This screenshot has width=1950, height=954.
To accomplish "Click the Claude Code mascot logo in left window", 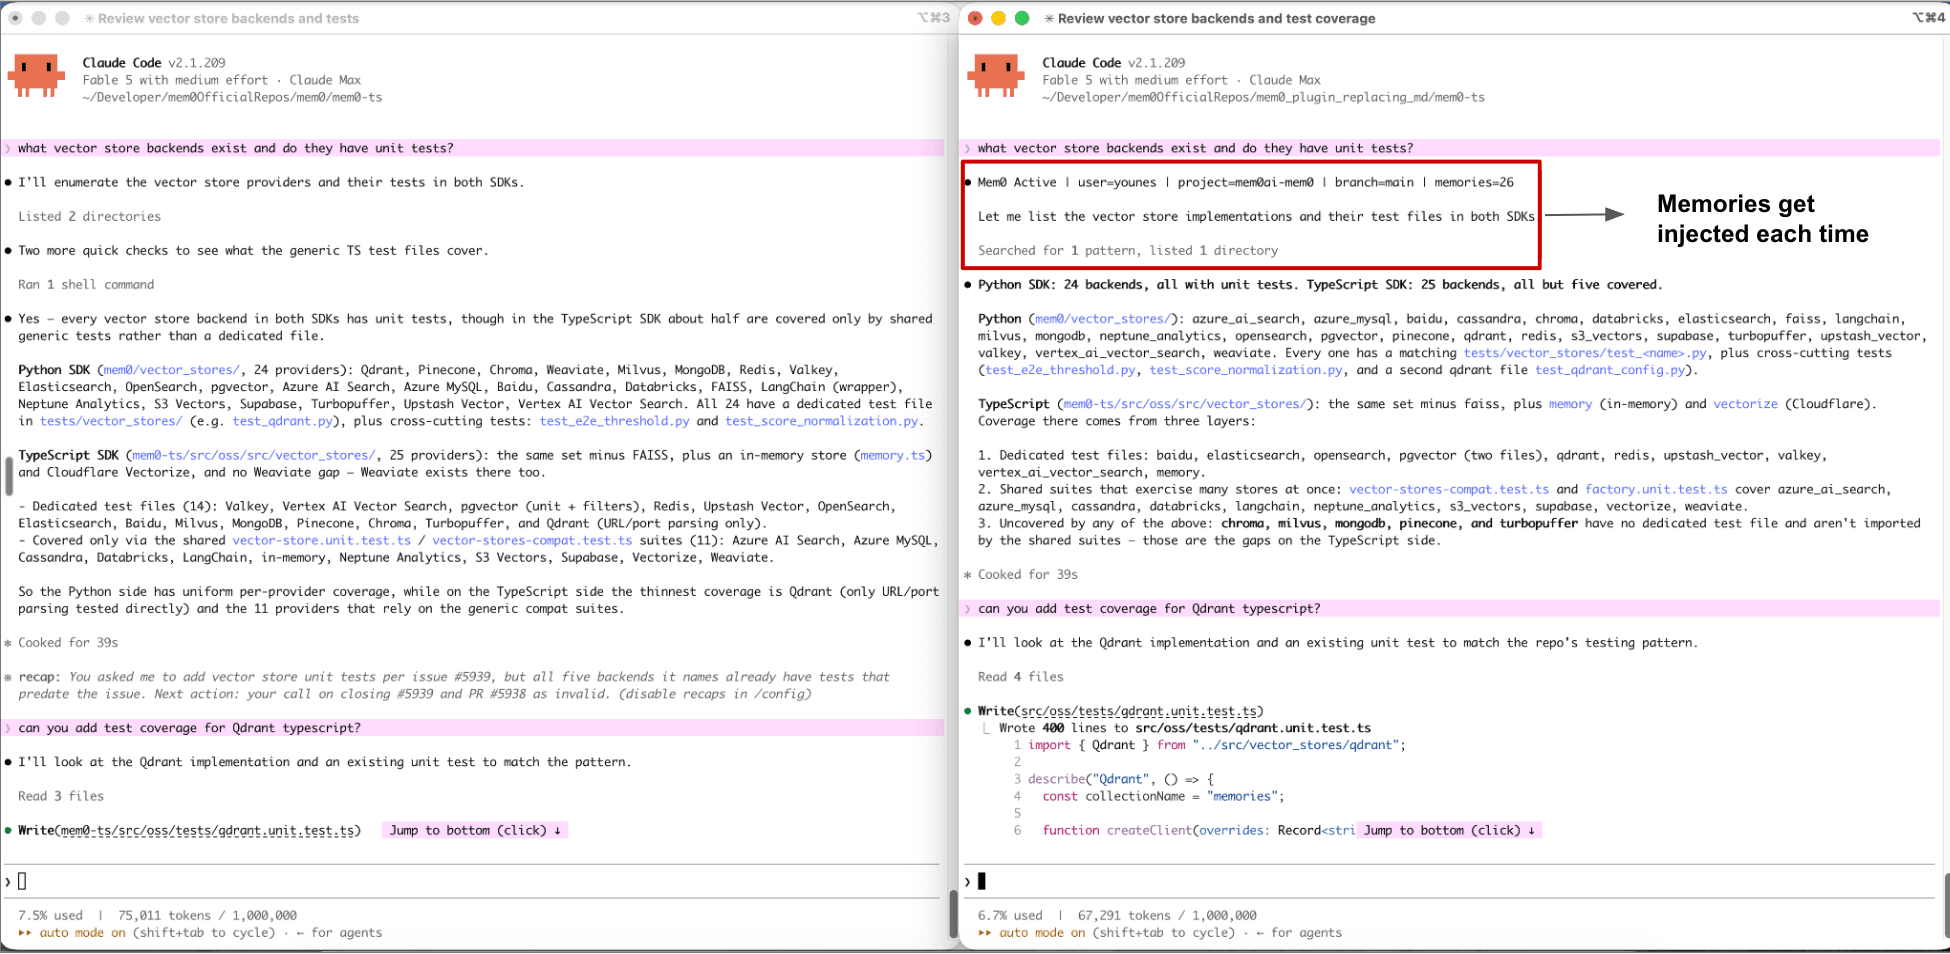I will click(37, 76).
